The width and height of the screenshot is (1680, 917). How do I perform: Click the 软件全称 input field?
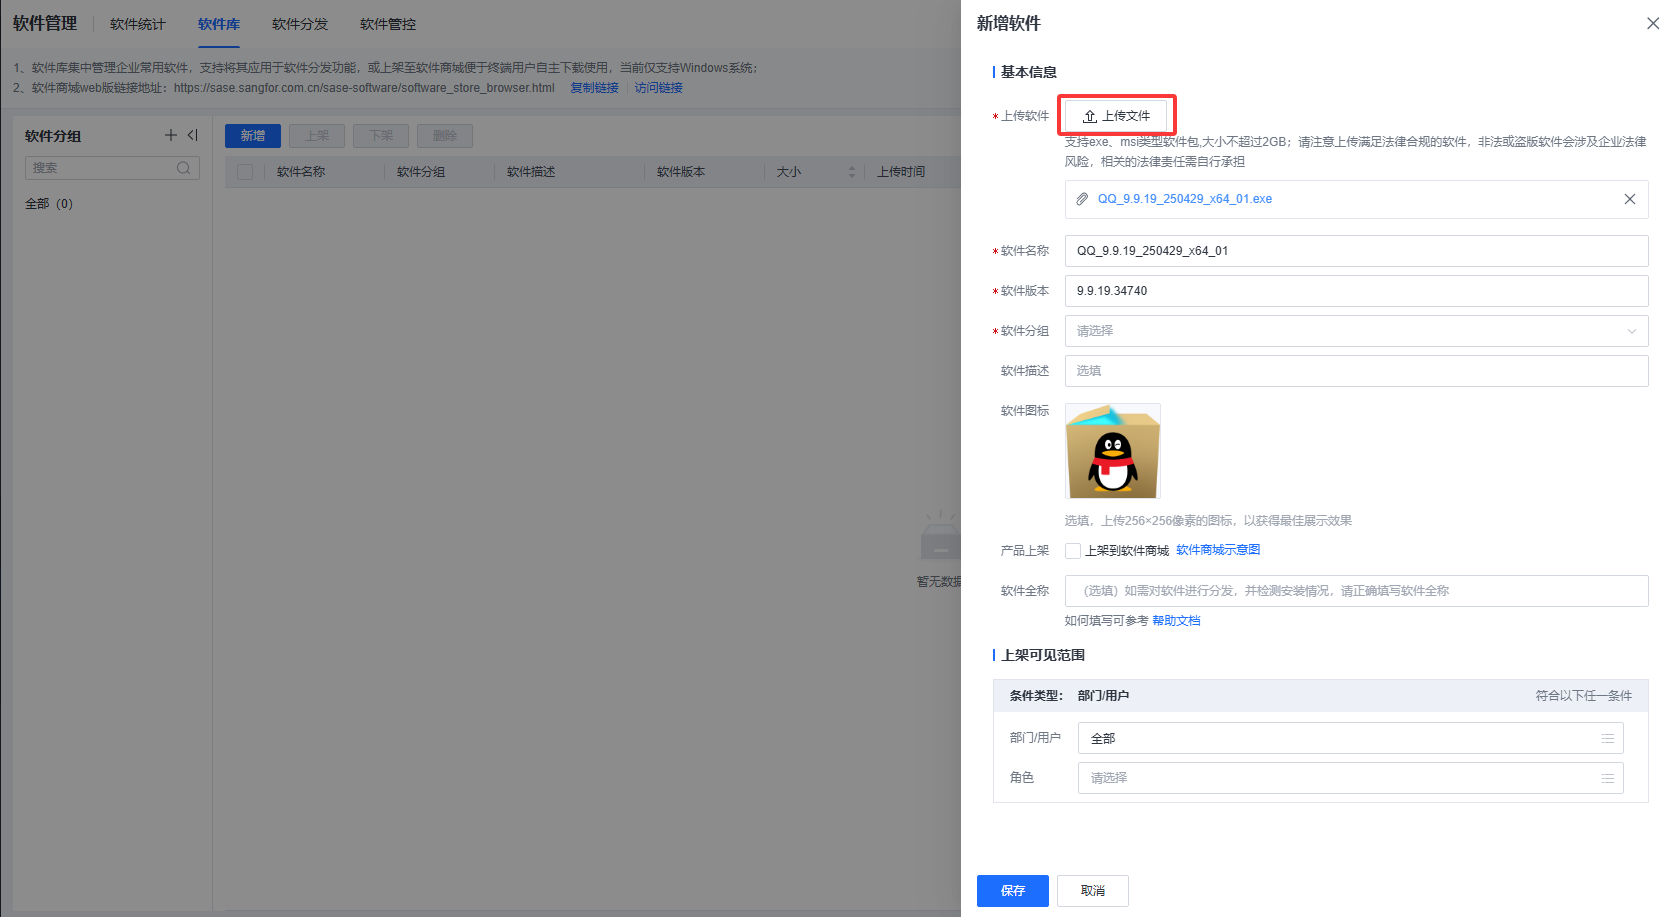[x=1356, y=591]
